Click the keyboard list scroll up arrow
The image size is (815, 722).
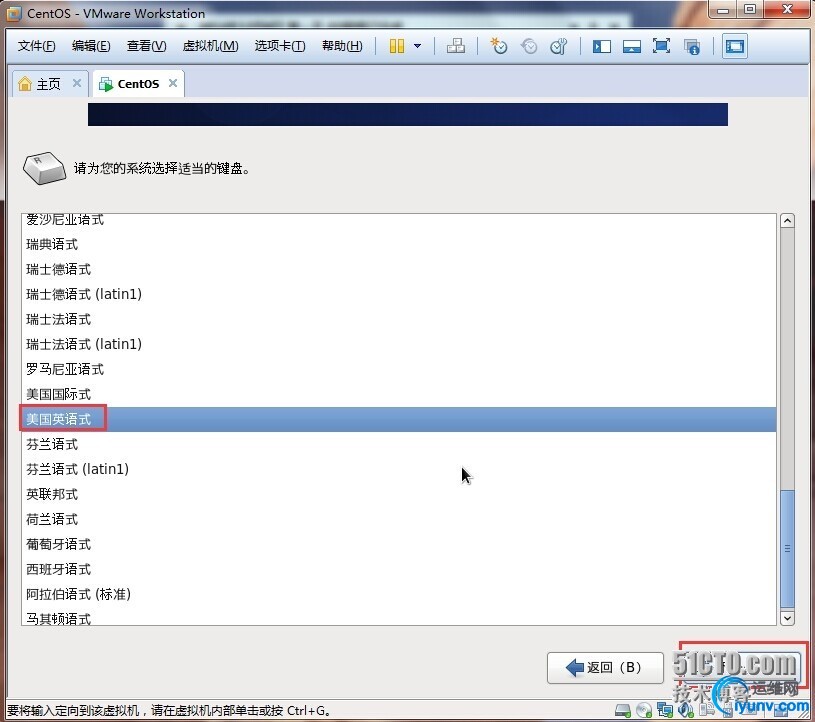point(787,221)
